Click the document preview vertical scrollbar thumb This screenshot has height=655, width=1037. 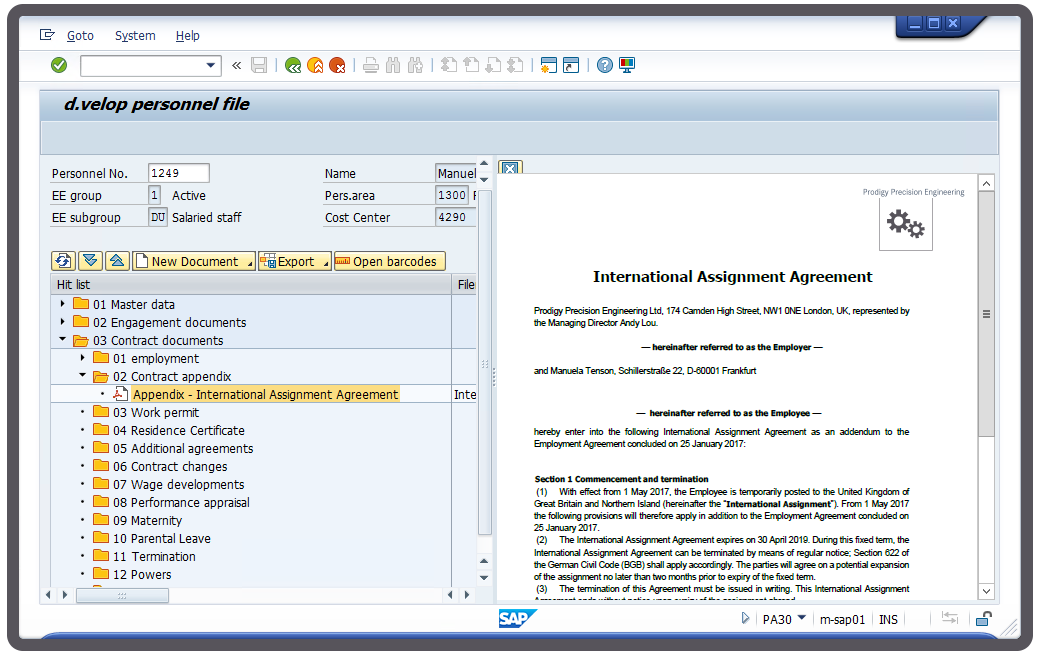pos(986,314)
